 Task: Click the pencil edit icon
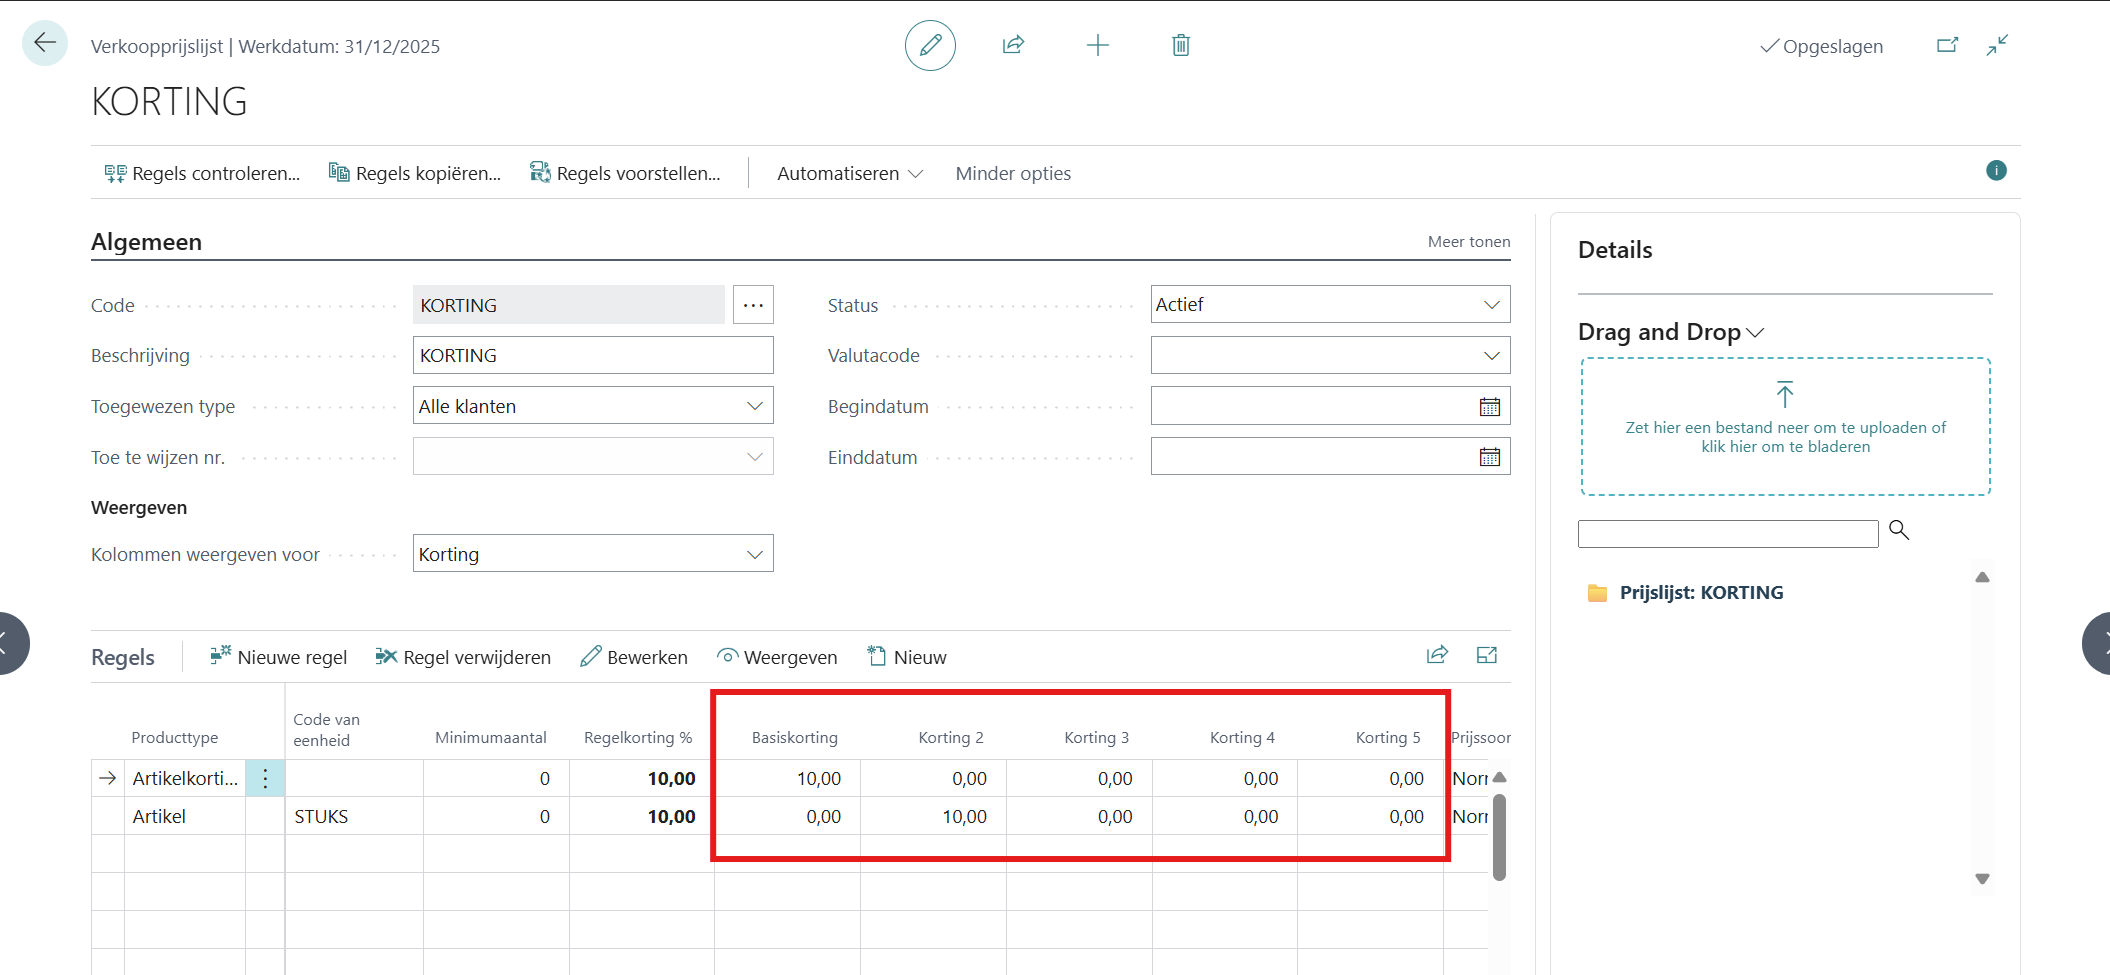pos(930,45)
